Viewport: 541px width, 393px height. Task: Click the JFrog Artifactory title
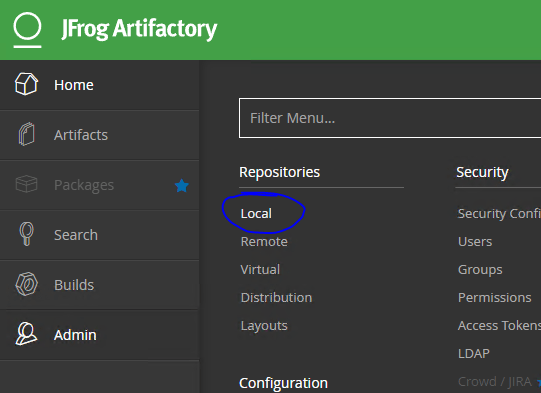pyautogui.click(x=139, y=29)
